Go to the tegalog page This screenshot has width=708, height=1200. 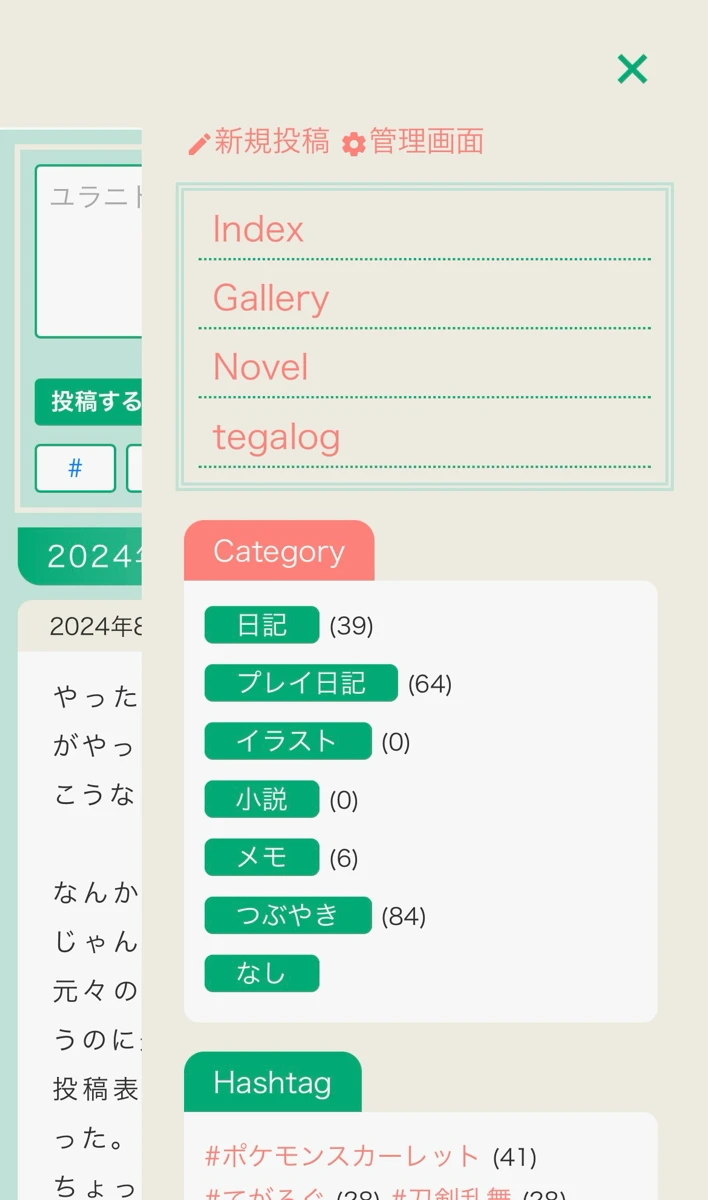pyautogui.click(x=277, y=437)
